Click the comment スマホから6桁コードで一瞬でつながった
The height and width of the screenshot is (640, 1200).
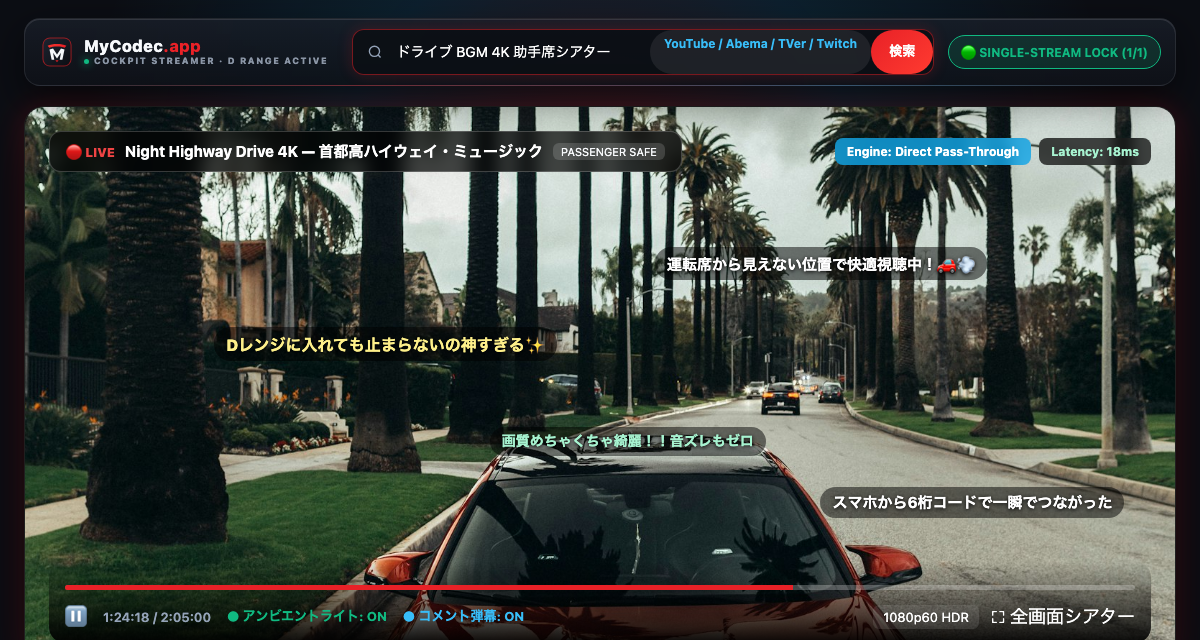pos(972,502)
